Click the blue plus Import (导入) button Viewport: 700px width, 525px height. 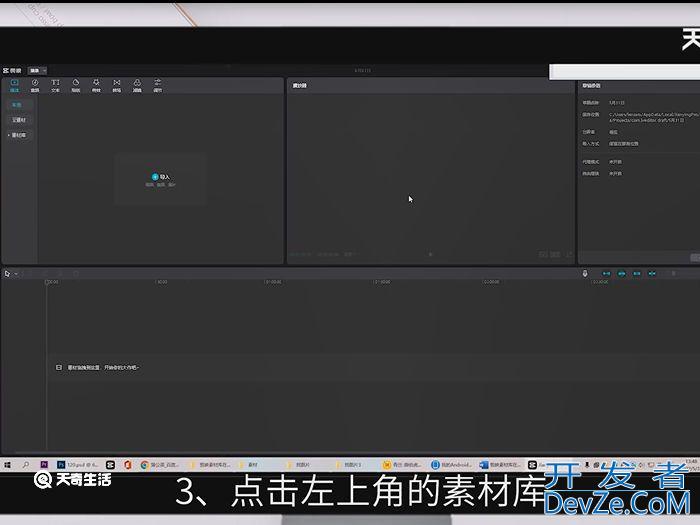click(x=161, y=177)
